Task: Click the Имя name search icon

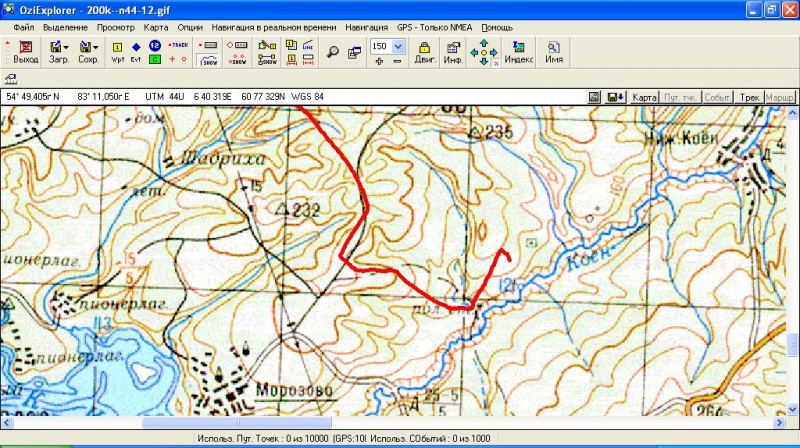Action: point(553,52)
